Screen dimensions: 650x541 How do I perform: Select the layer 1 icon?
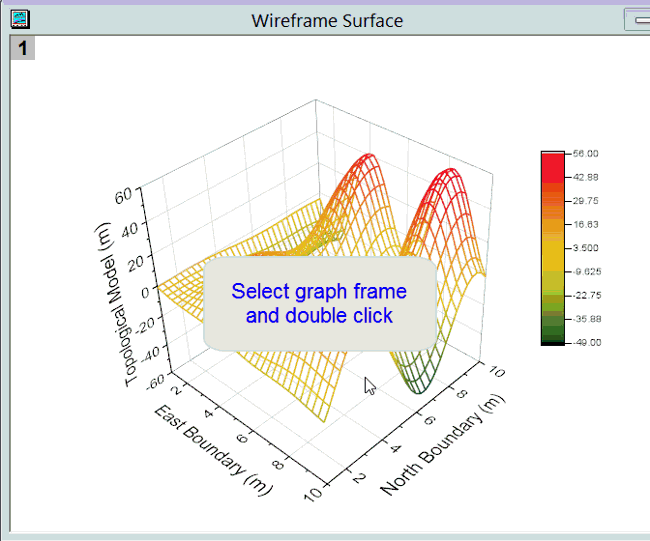(x=22, y=48)
